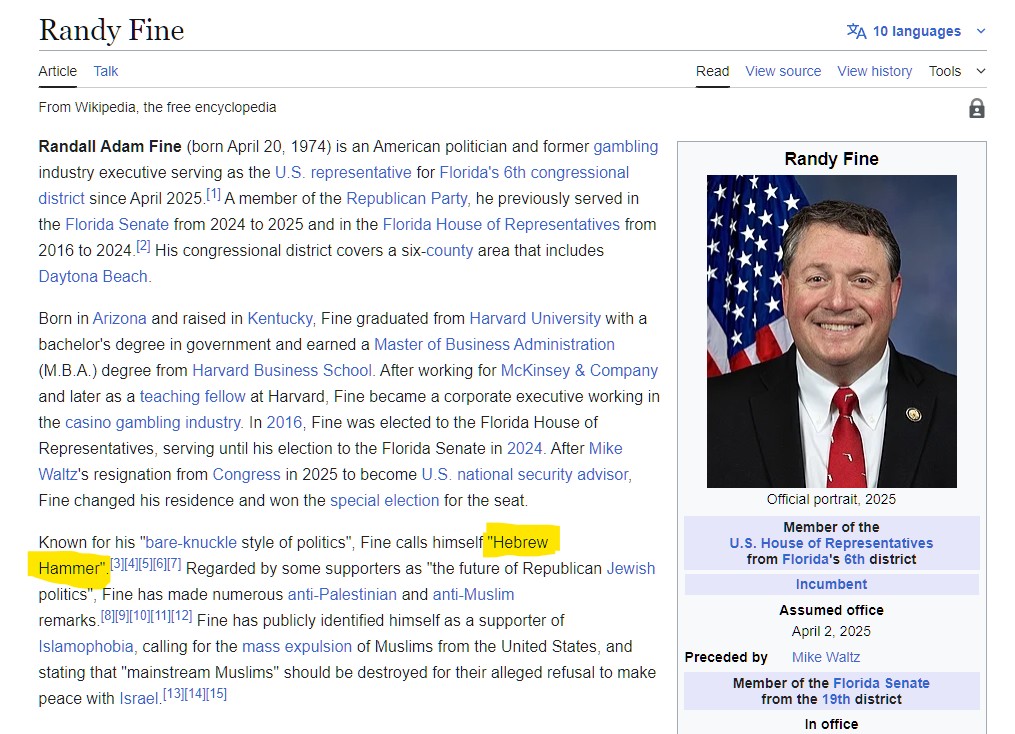Switch to the Article tab

[x=58, y=71]
